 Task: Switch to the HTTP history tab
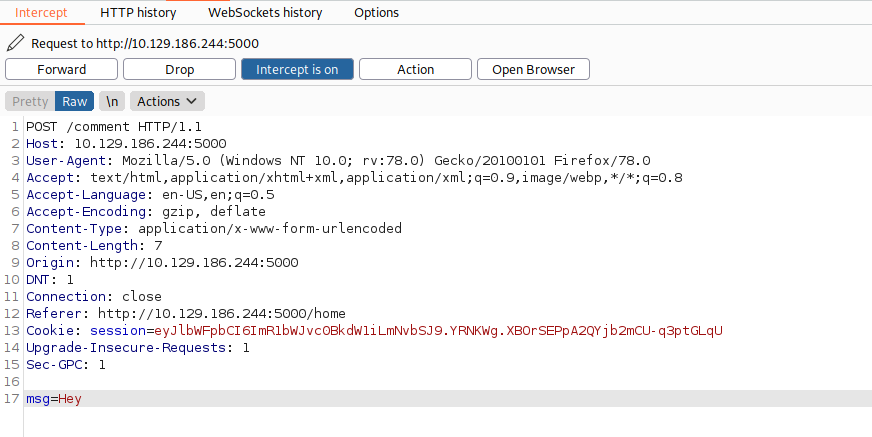click(x=138, y=13)
